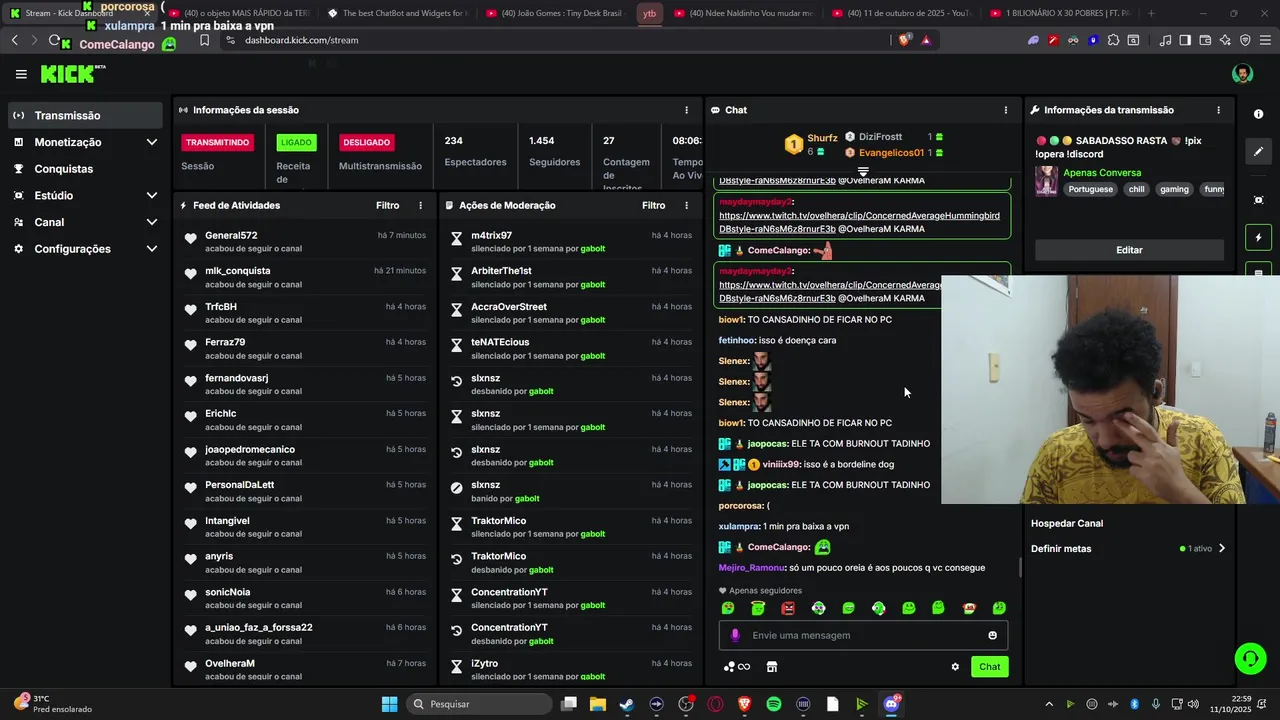Click the purple microphone icon in message box
The width and height of the screenshot is (1280, 720).
[735, 635]
